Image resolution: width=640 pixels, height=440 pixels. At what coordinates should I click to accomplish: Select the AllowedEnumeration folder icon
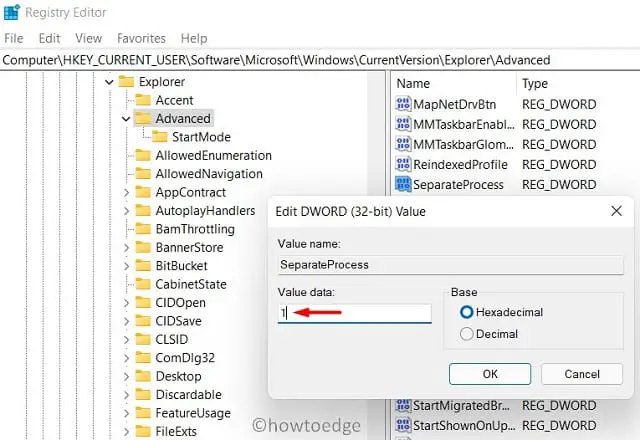[143, 155]
